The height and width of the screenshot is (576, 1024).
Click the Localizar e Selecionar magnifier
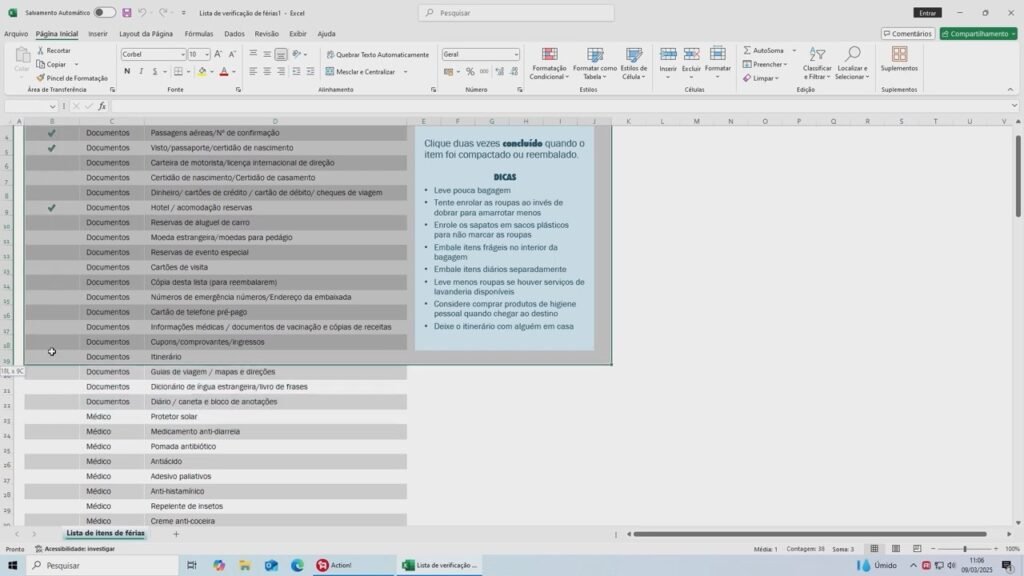coord(852,55)
